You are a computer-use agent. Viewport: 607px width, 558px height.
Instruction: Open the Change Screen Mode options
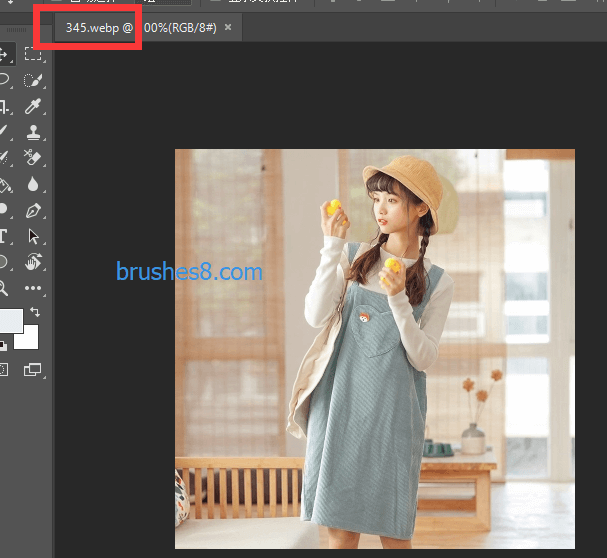click(x=33, y=370)
